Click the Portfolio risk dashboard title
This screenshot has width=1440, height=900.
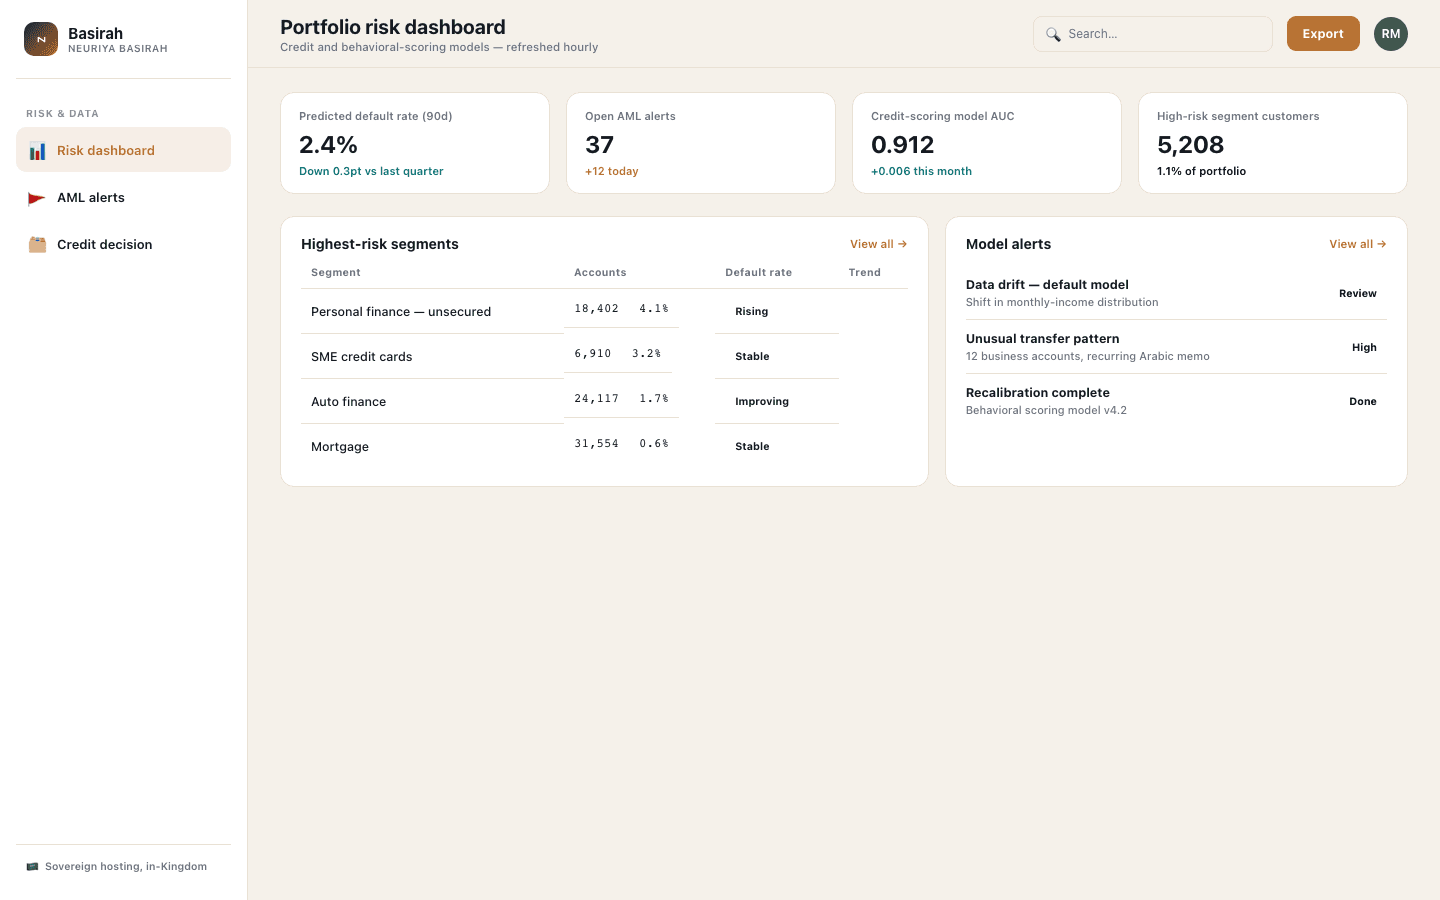point(393,27)
